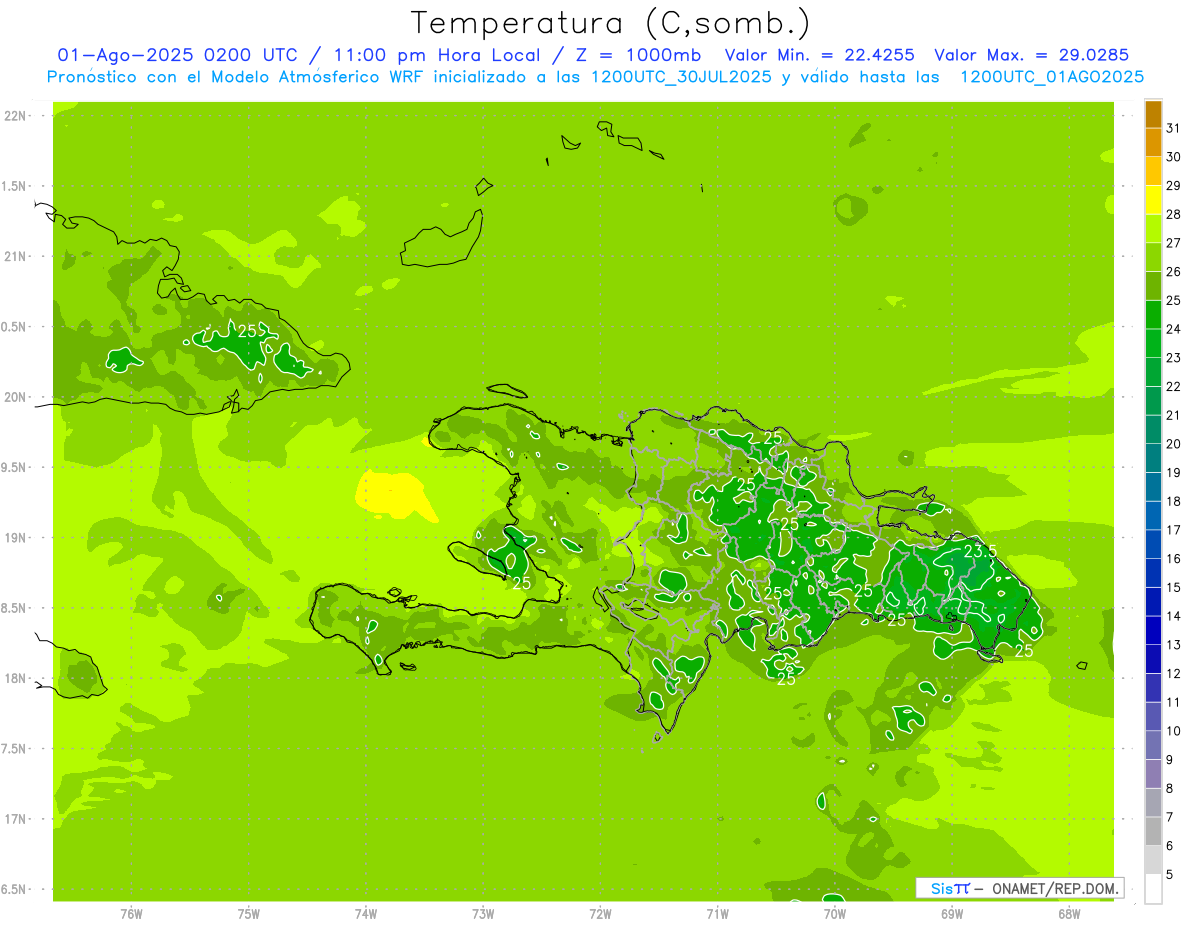Click the title "Temperatura (C,somb.)"
This screenshot has height=927, width=1200.
(x=611, y=22)
